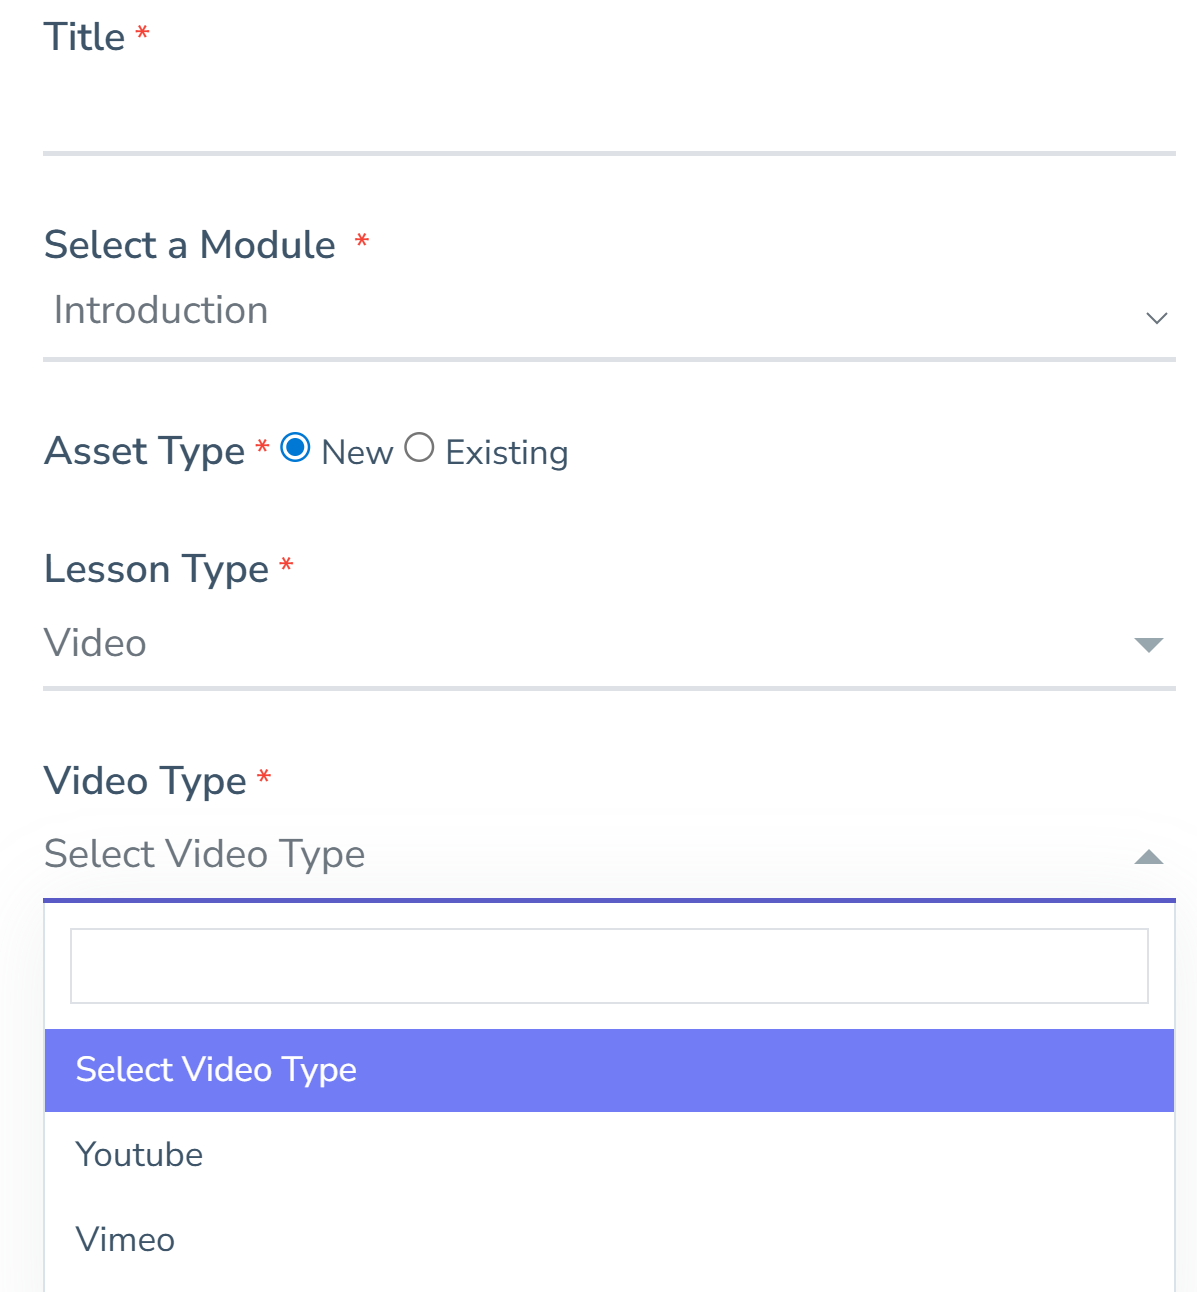Click the Select a Module chevron icon
The width and height of the screenshot is (1197, 1292).
point(1156,318)
